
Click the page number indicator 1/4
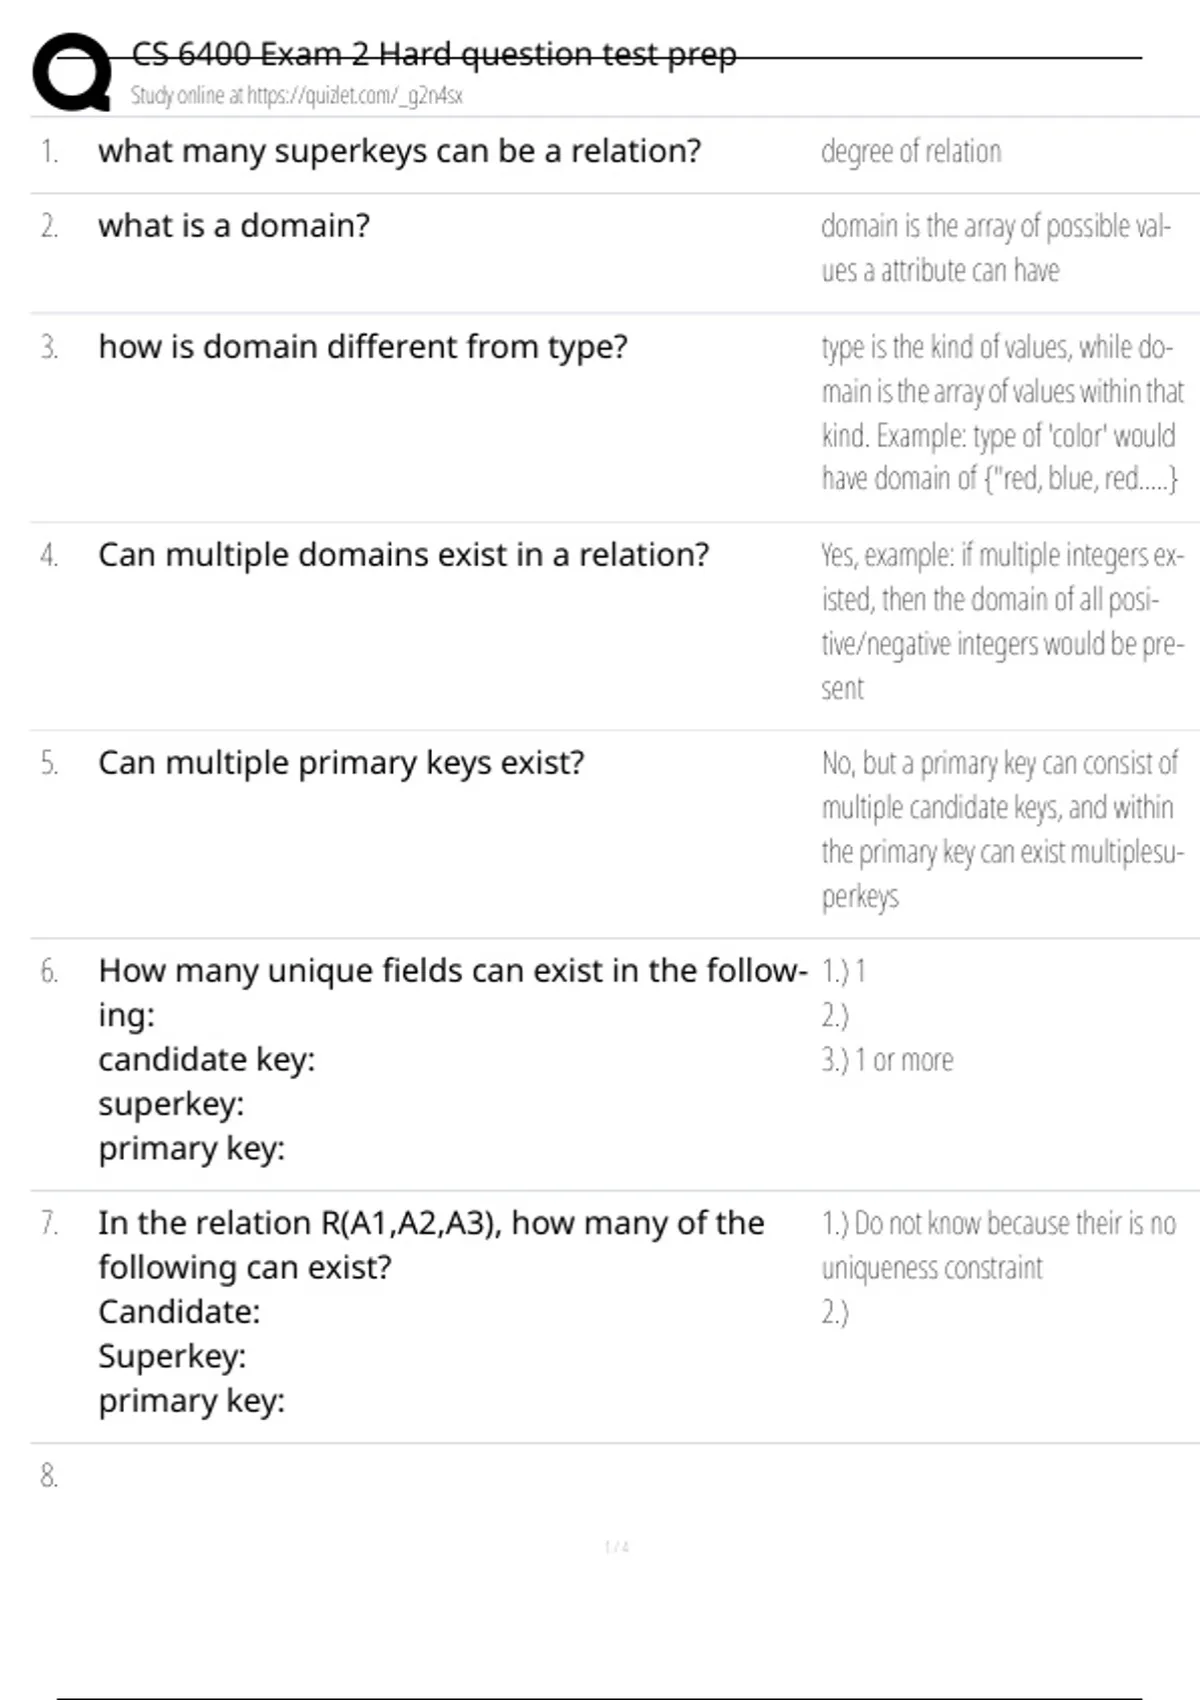(x=616, y=1547)
